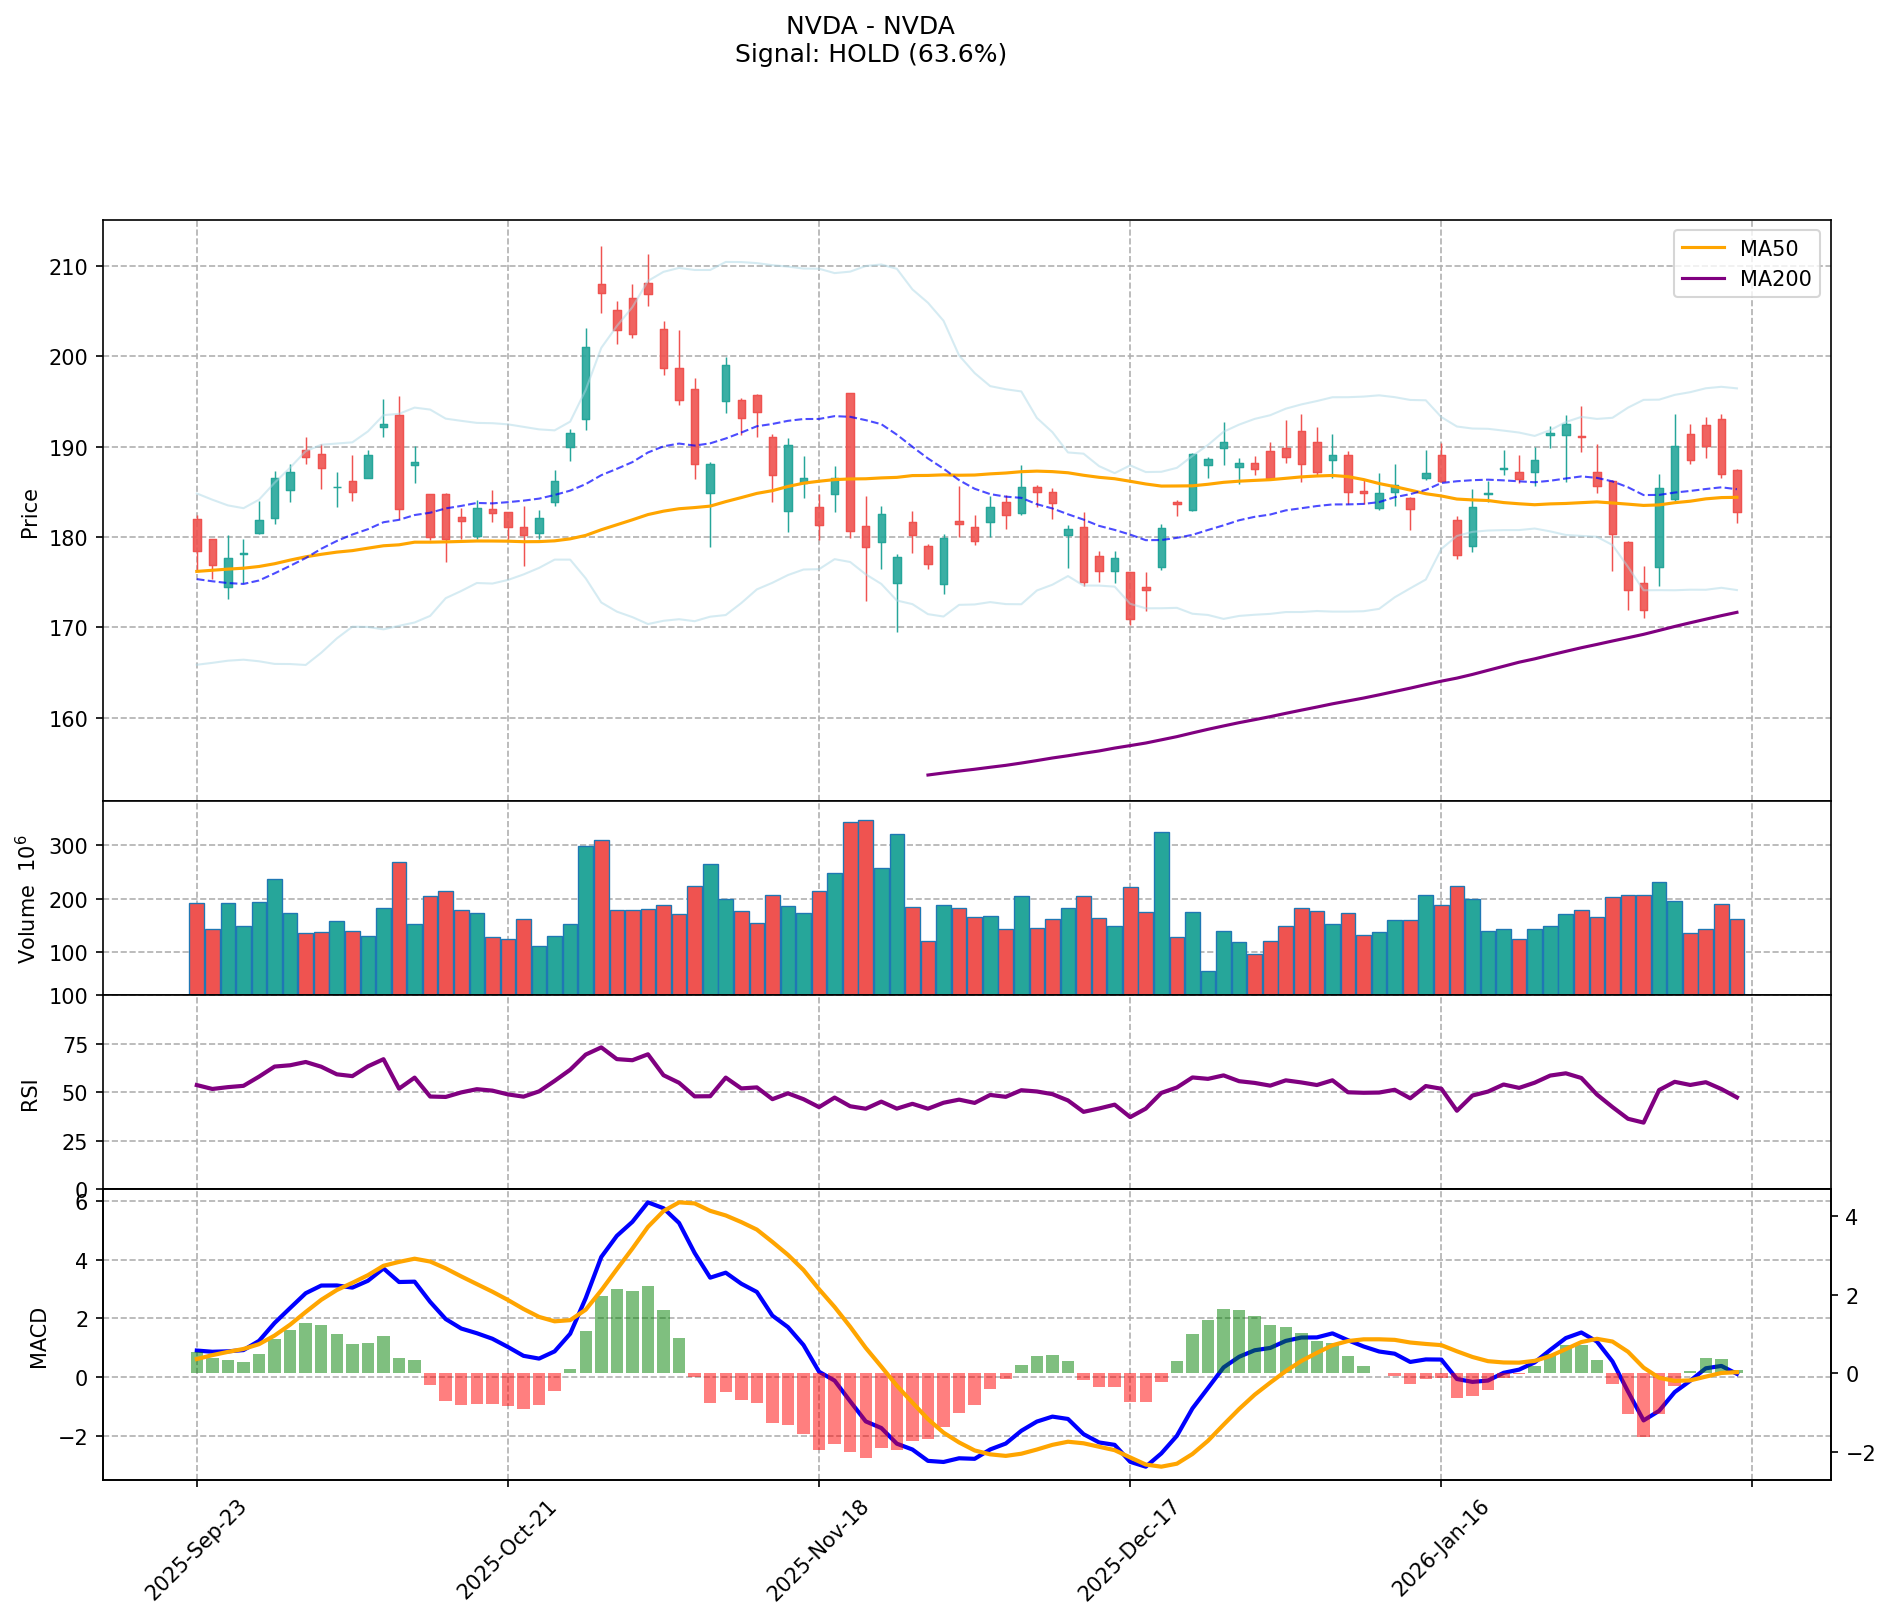This screenshot has height=1619, width=1891.
Task: Click the Price y-axis label
Action: pyautogui.click(x=30, y=513)
